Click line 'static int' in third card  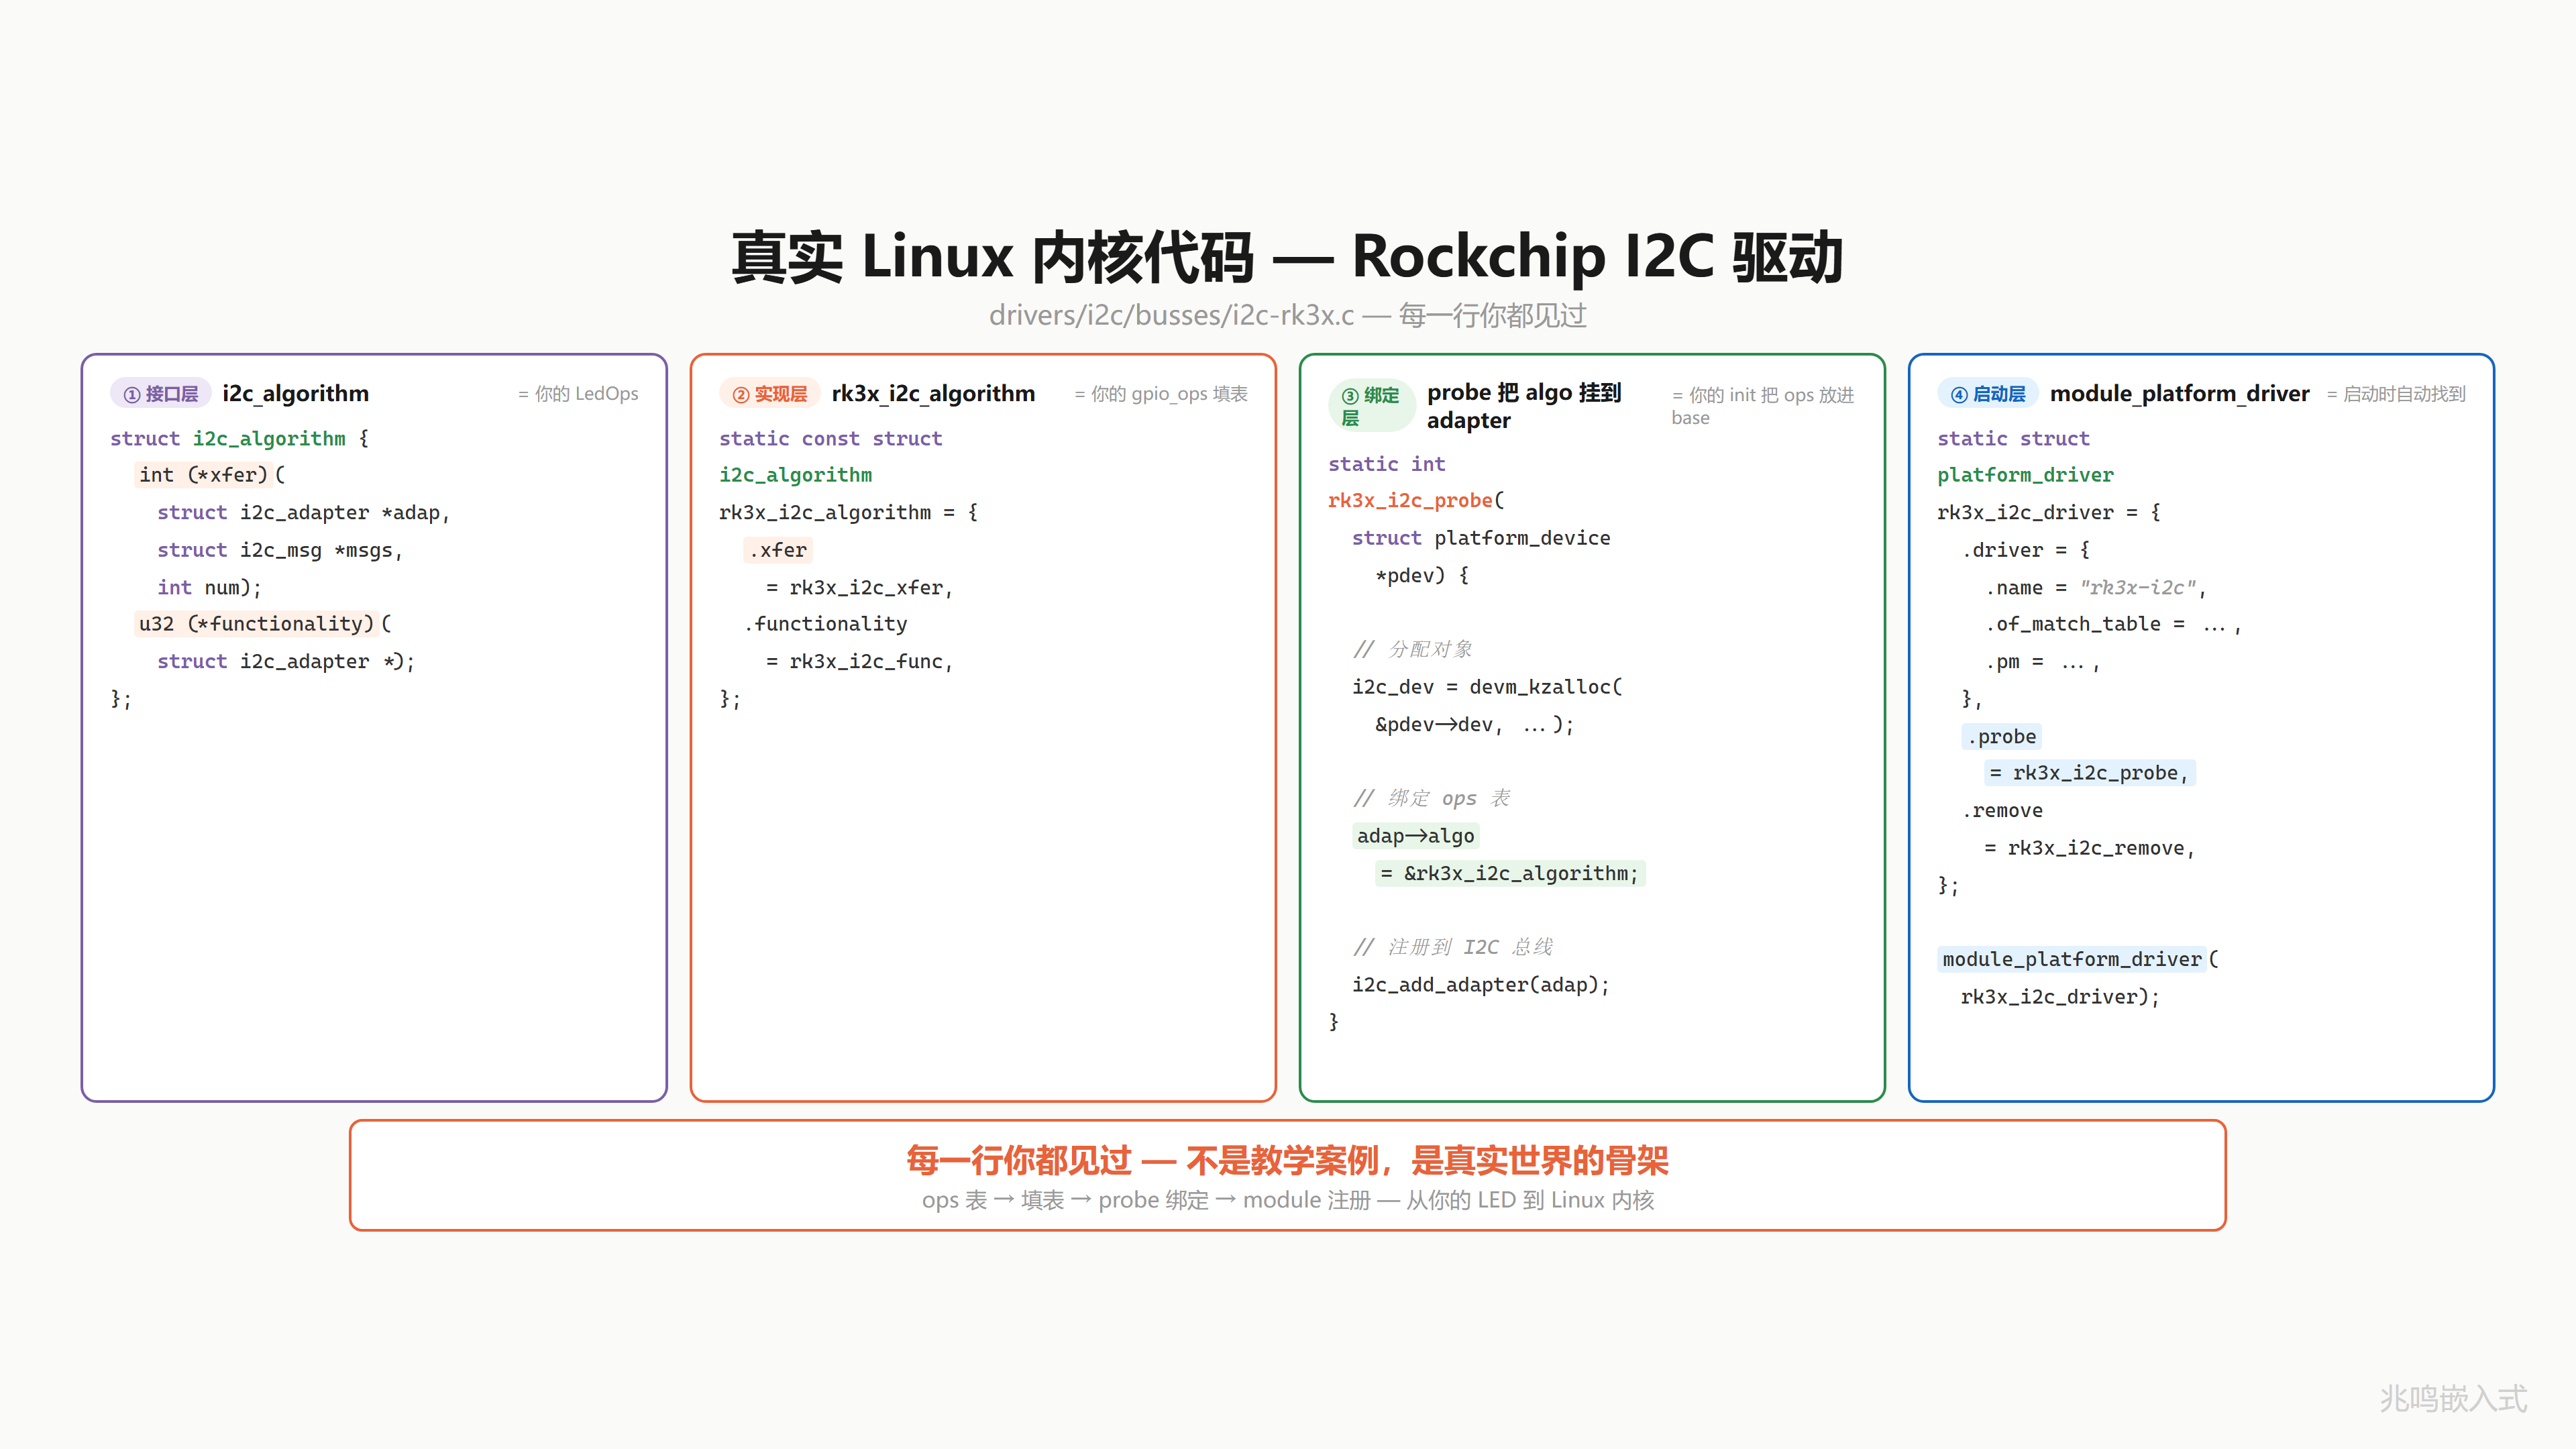click(x=1386, y=464)
